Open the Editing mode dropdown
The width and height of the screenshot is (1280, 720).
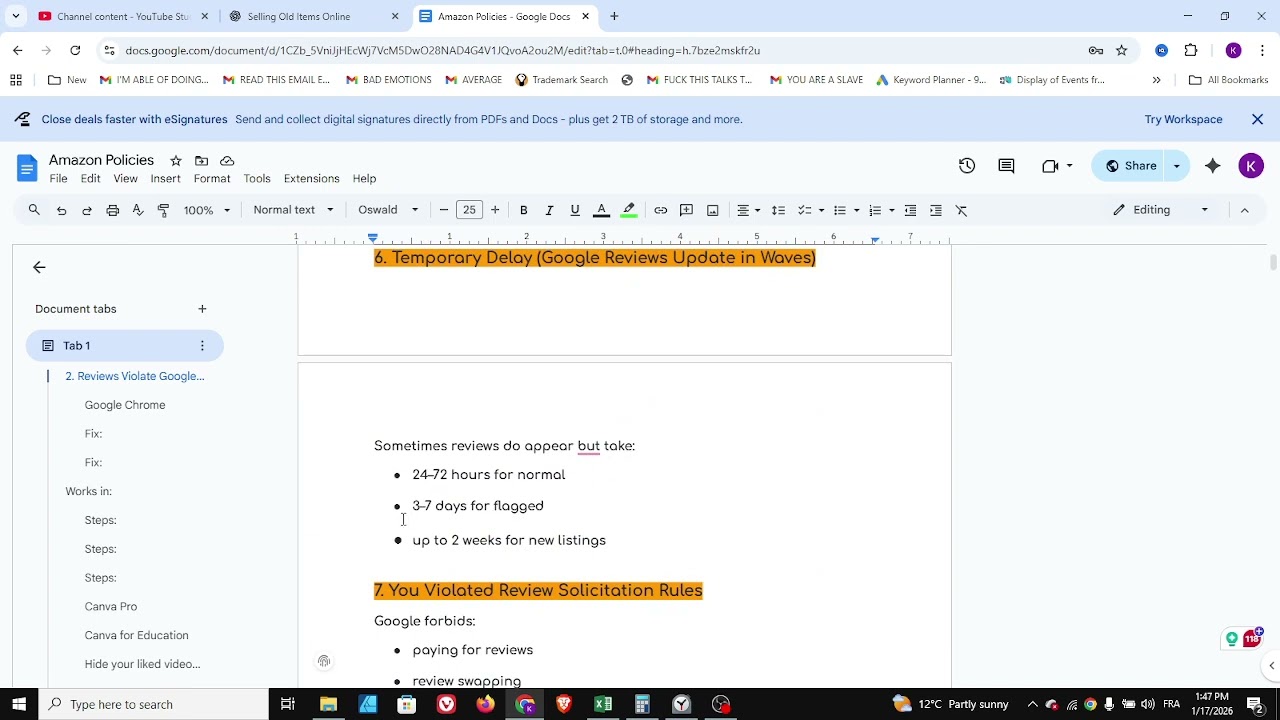[1161, 210]
